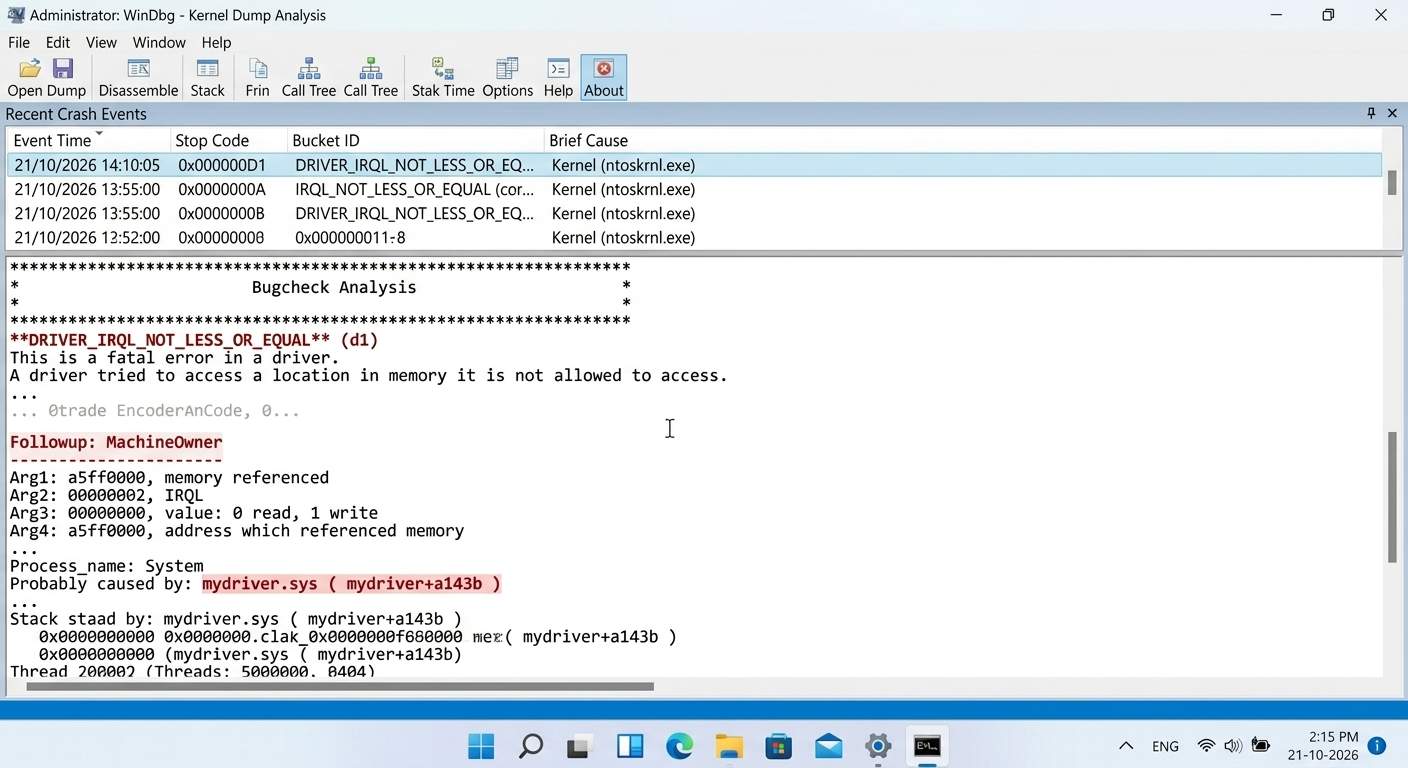Viewport: 1408px width, 768px height.
Task: Click the highlighted mydriver.sys probable cause text
Action: (351, 584)
